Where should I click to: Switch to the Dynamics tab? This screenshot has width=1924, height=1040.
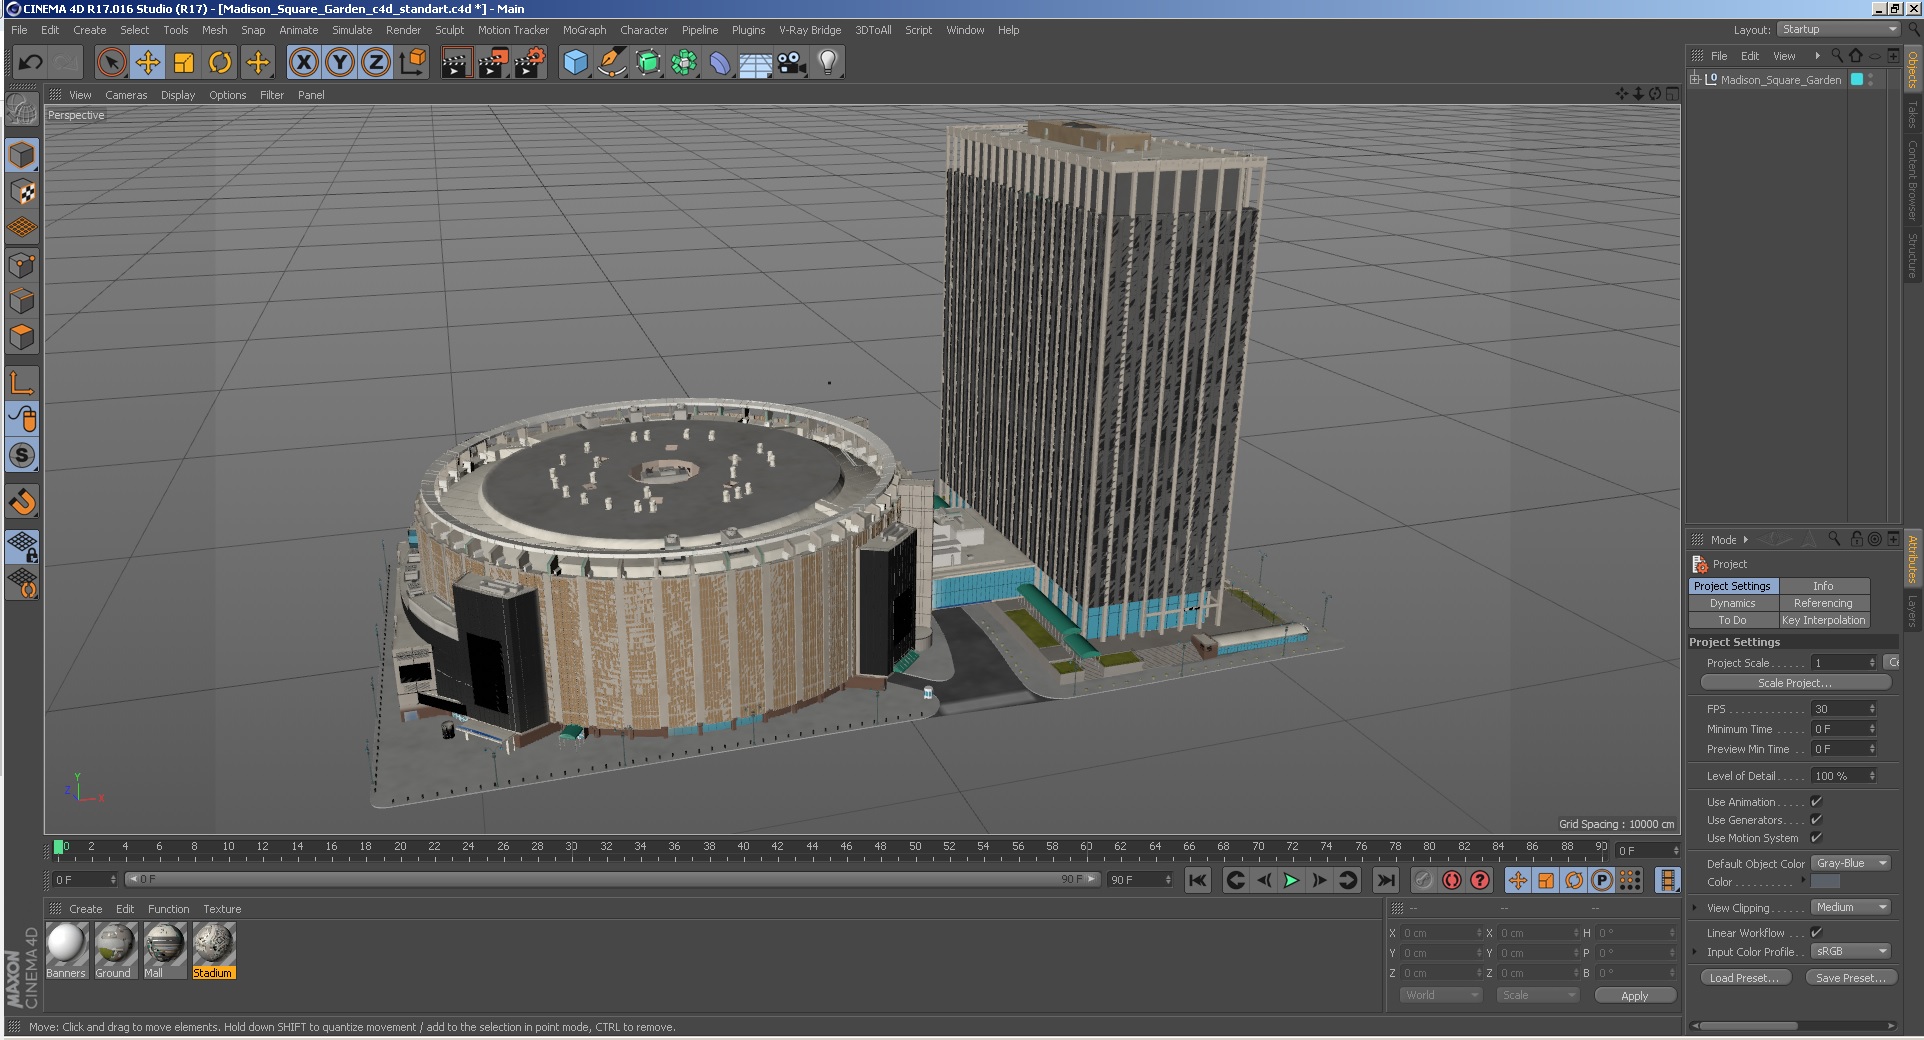(1733, 603)
